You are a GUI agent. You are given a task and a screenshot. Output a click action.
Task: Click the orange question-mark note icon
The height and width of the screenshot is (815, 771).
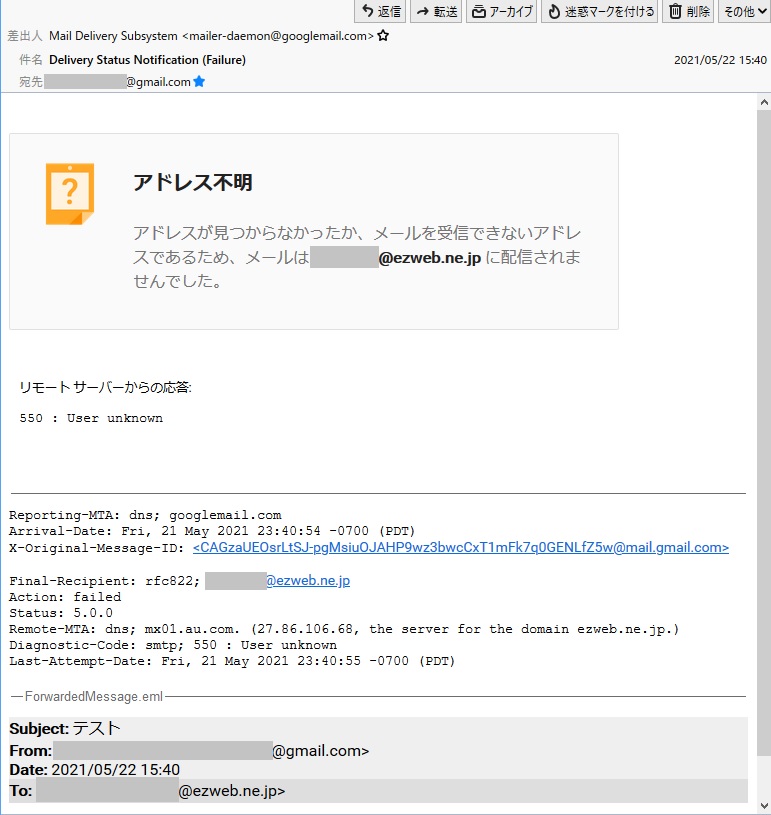click(x=69, y=193)
